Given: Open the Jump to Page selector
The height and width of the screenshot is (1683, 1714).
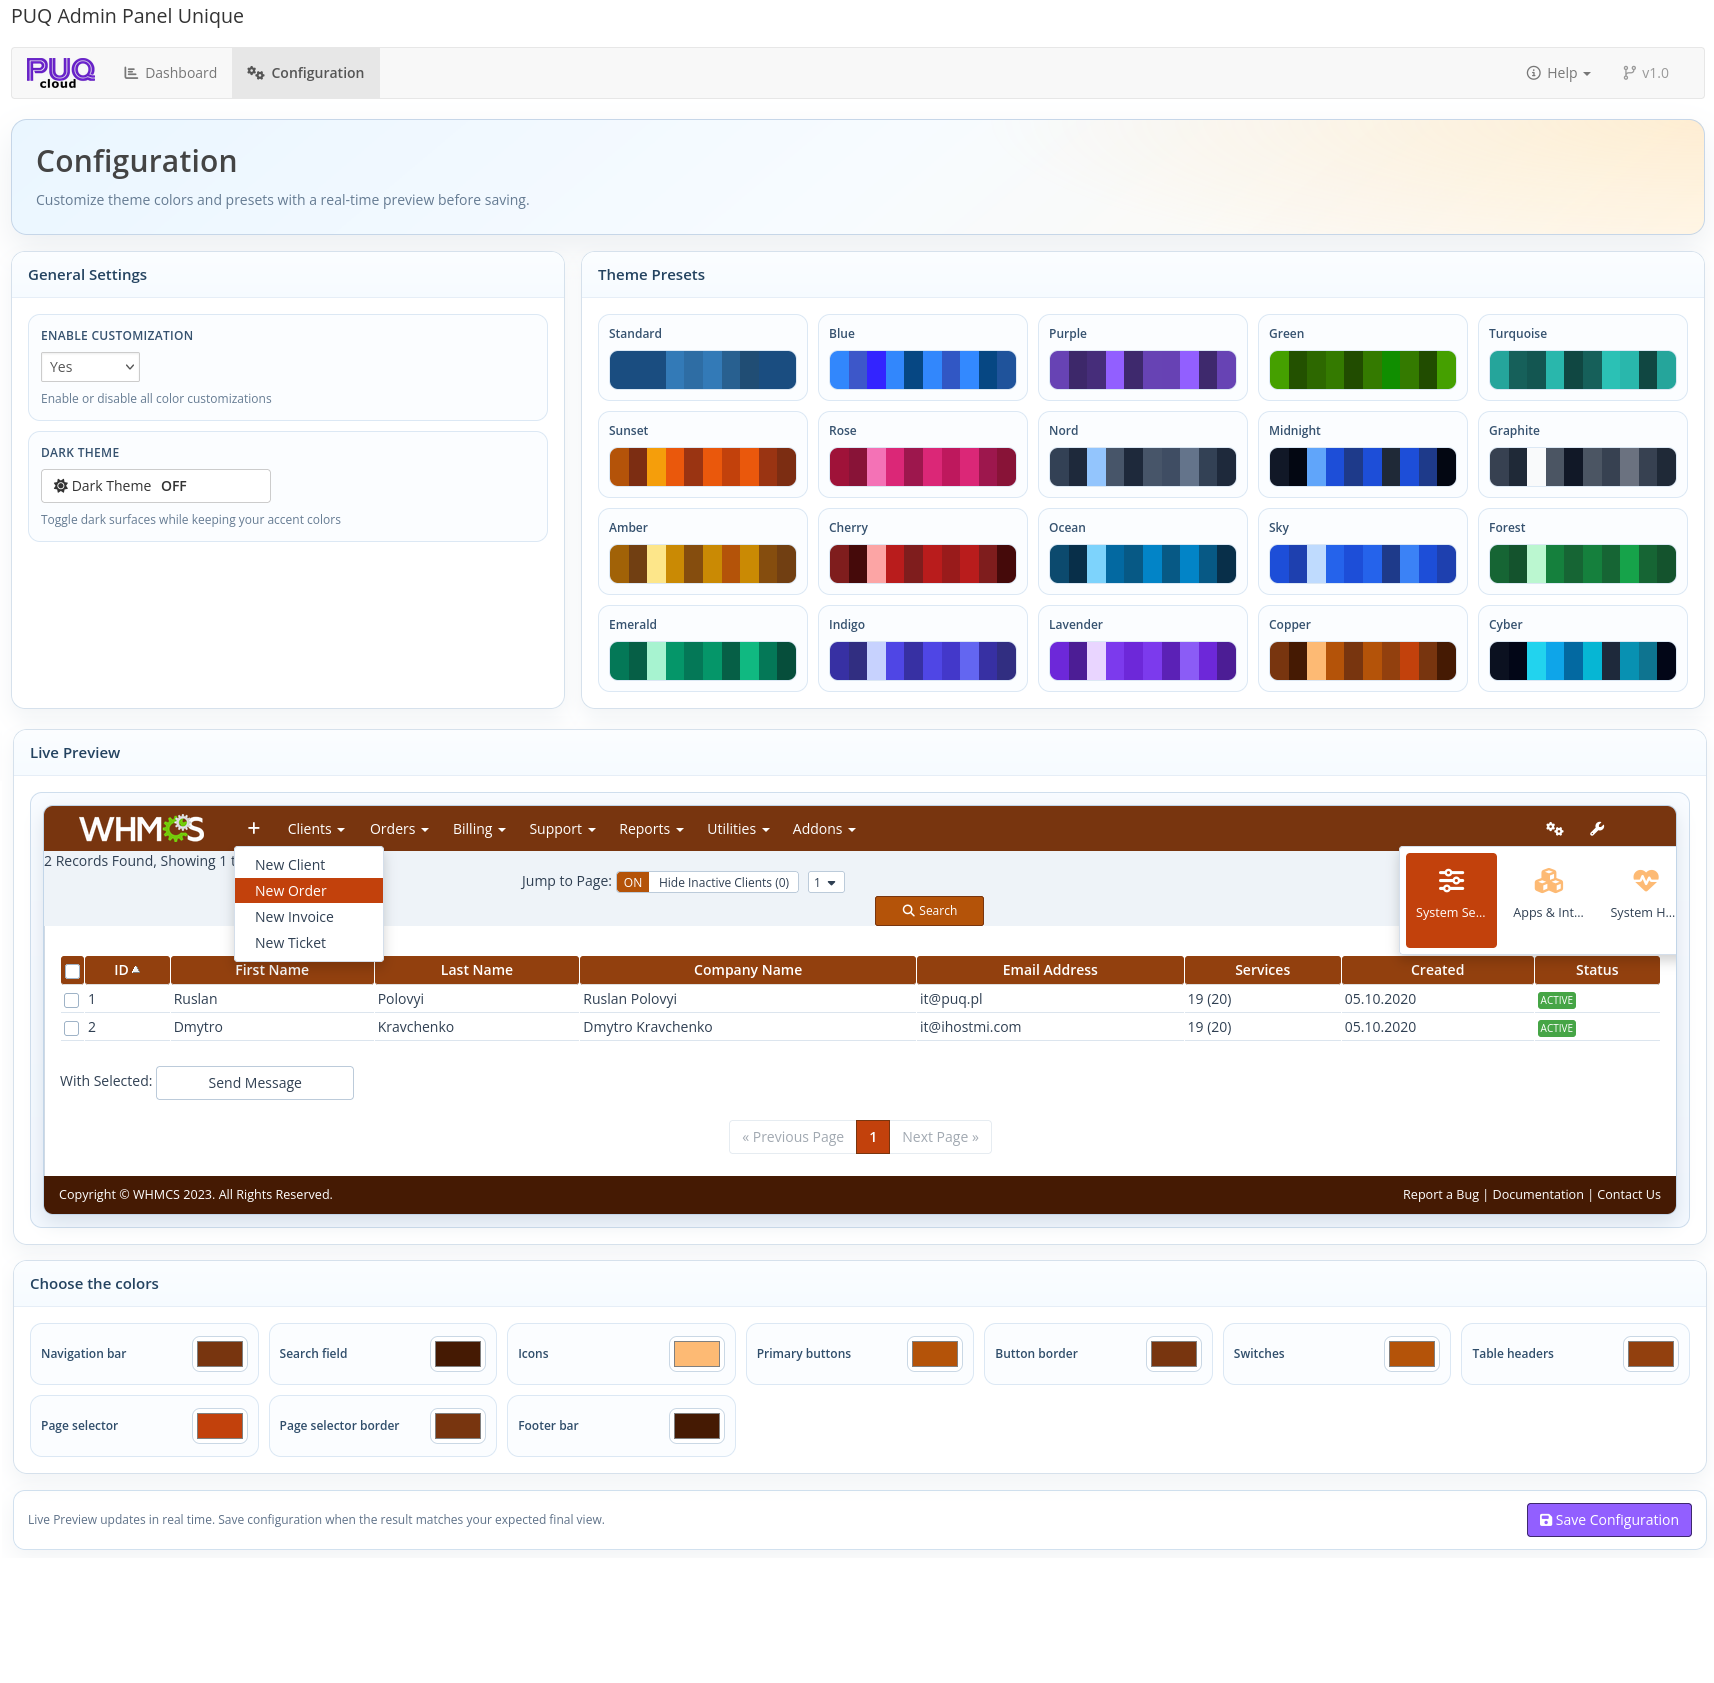Looking at the screenshot, I should click(826, 882).
